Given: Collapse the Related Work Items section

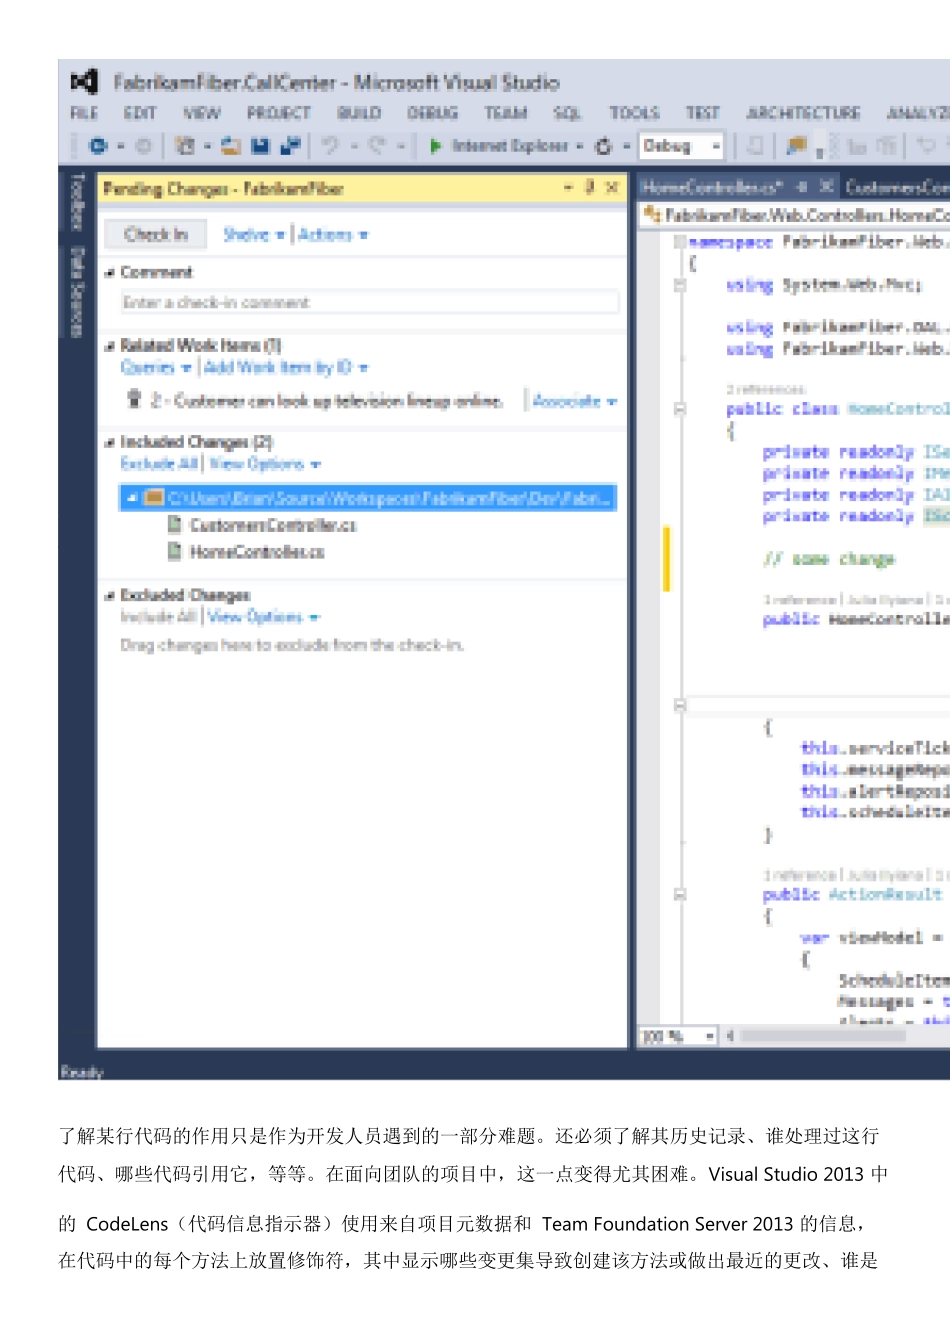Looking at the screenshot, I should tap(110, 346).
